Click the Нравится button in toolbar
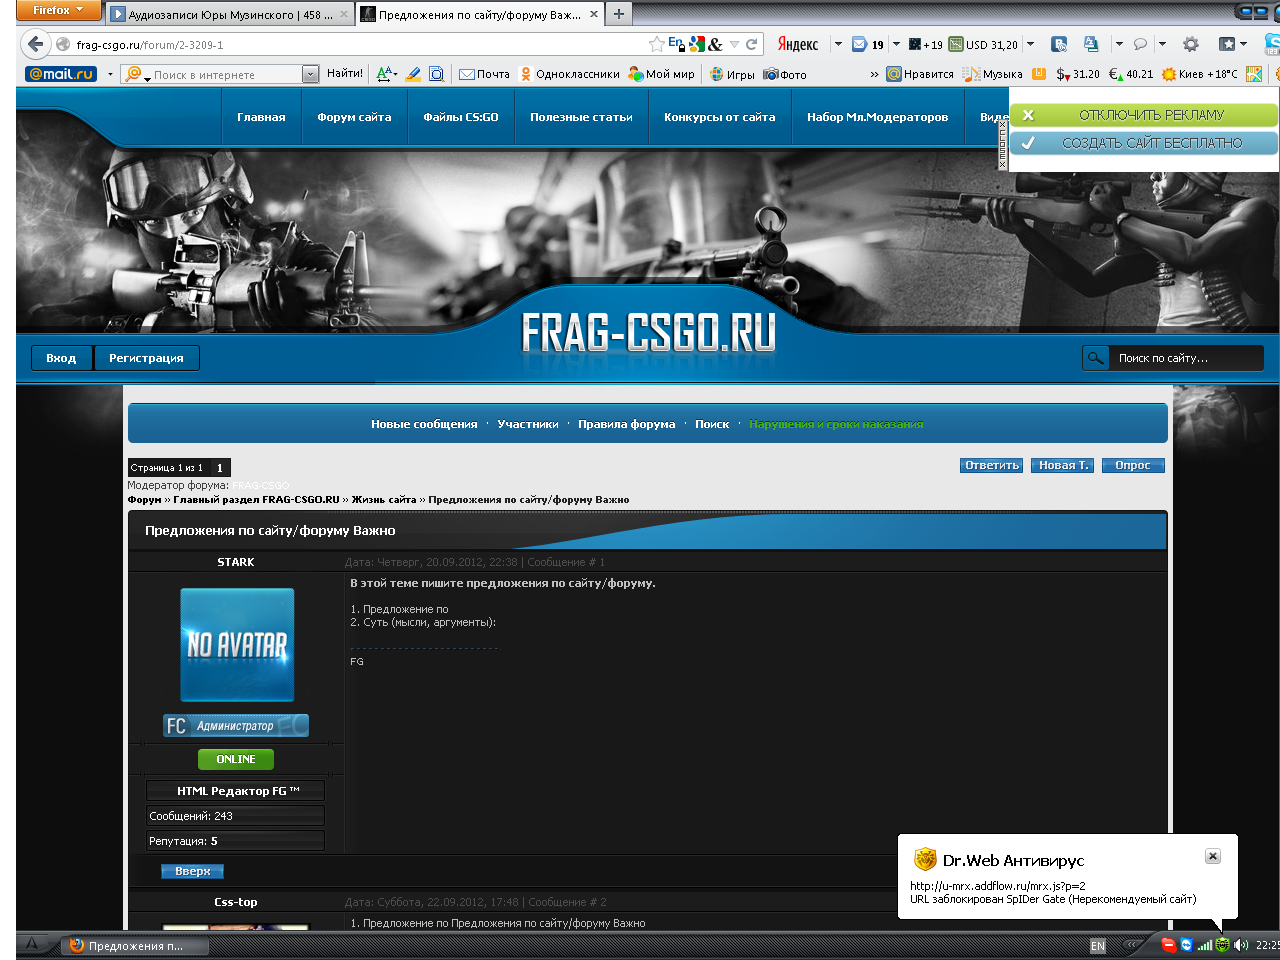Image resolution: width=1280 pixels, height=960 pixels. pos(920,74)
